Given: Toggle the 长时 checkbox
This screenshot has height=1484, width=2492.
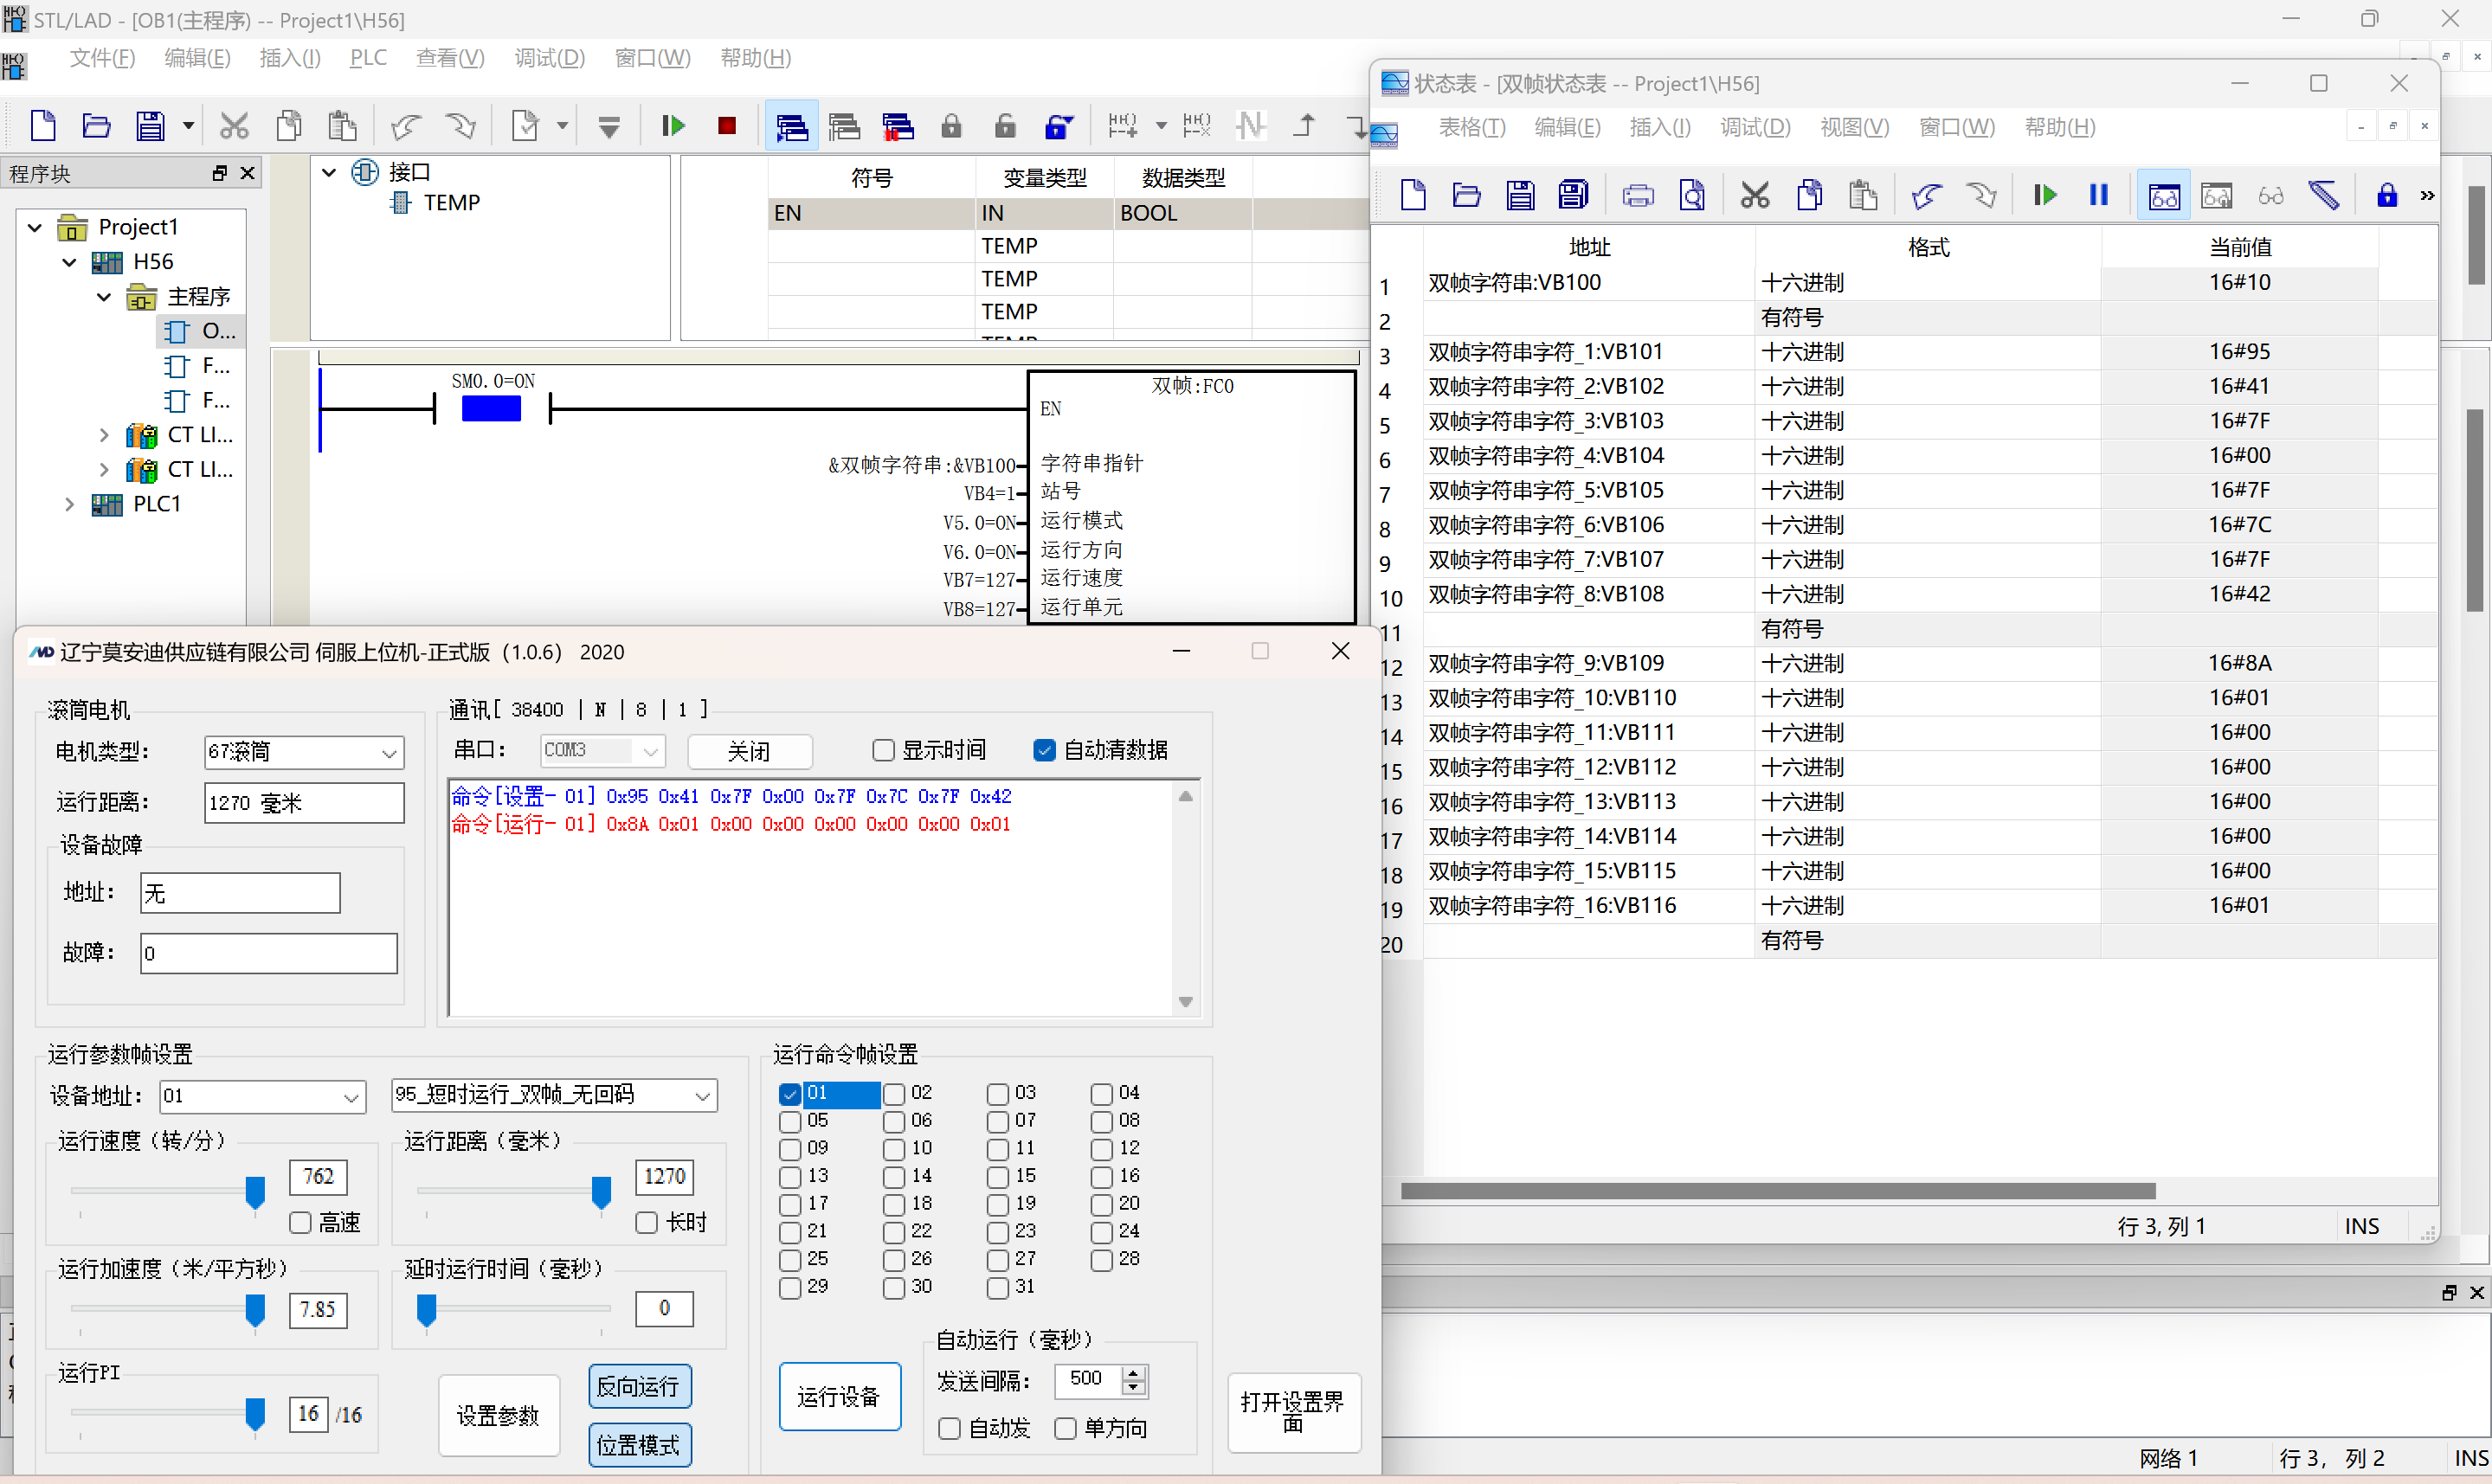Looking at the screenshot, I should (646, 1222).
